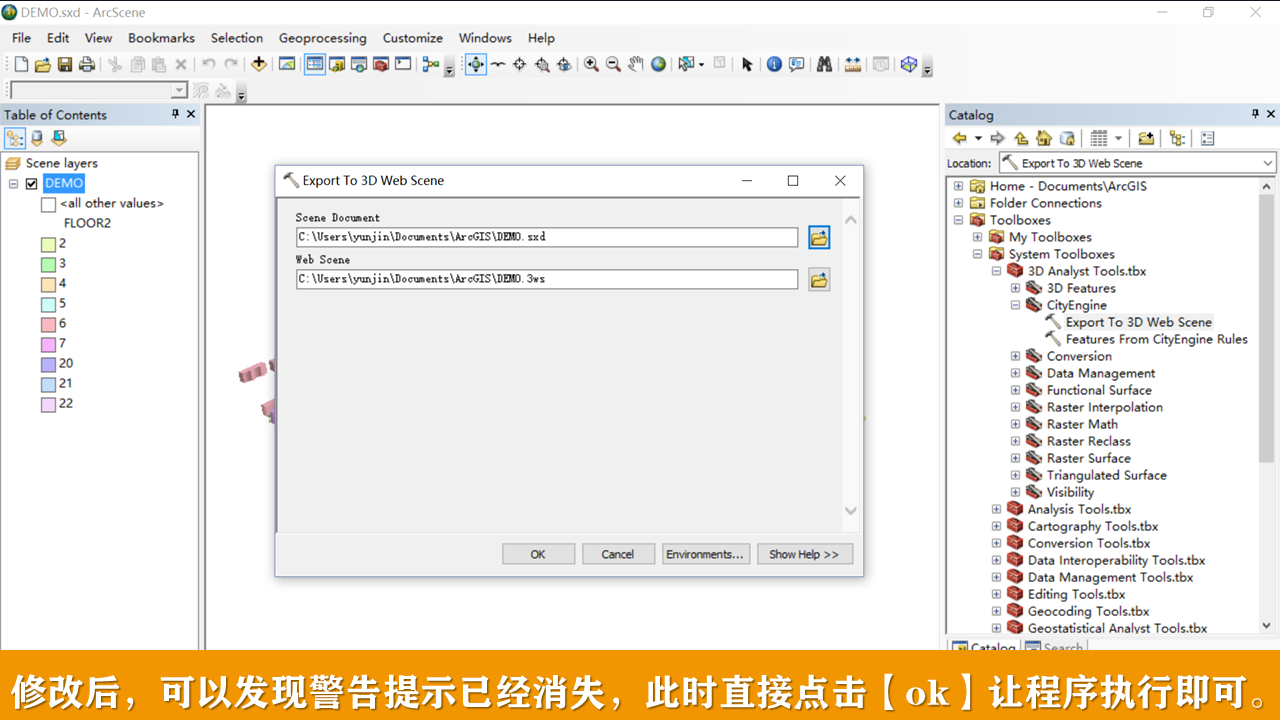Open a scene document with the Open icon
Image resolution: width=1280 pixels, height=720 pixels.
42,65
